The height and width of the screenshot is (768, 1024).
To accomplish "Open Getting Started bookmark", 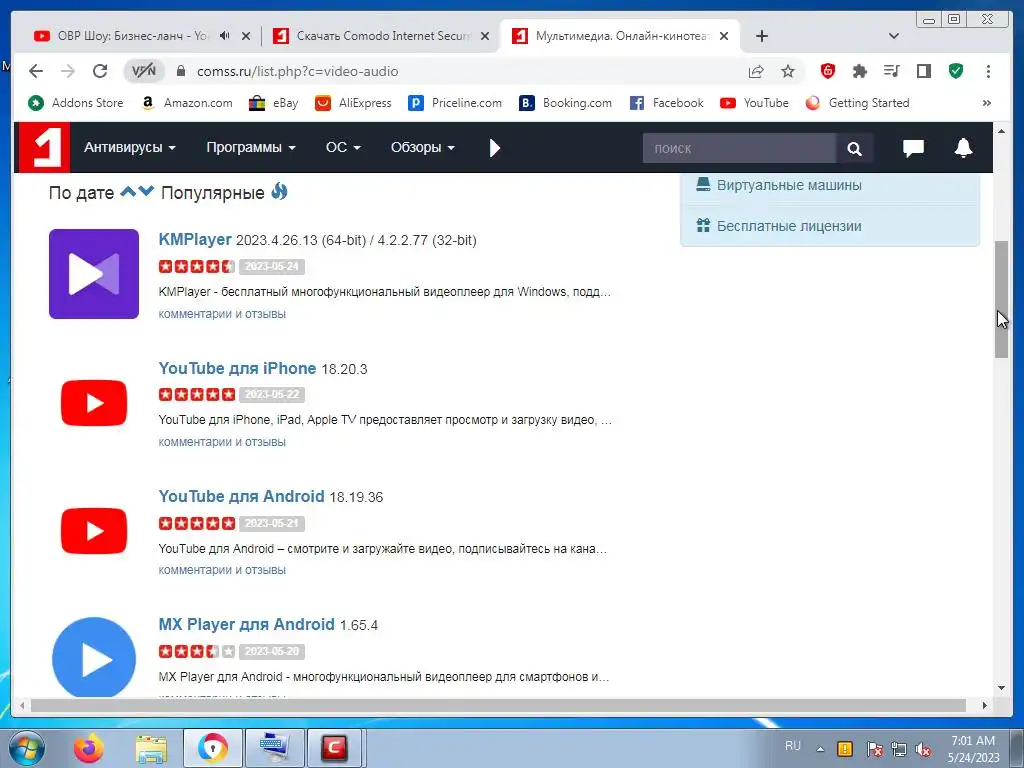I will coord(857,103).
